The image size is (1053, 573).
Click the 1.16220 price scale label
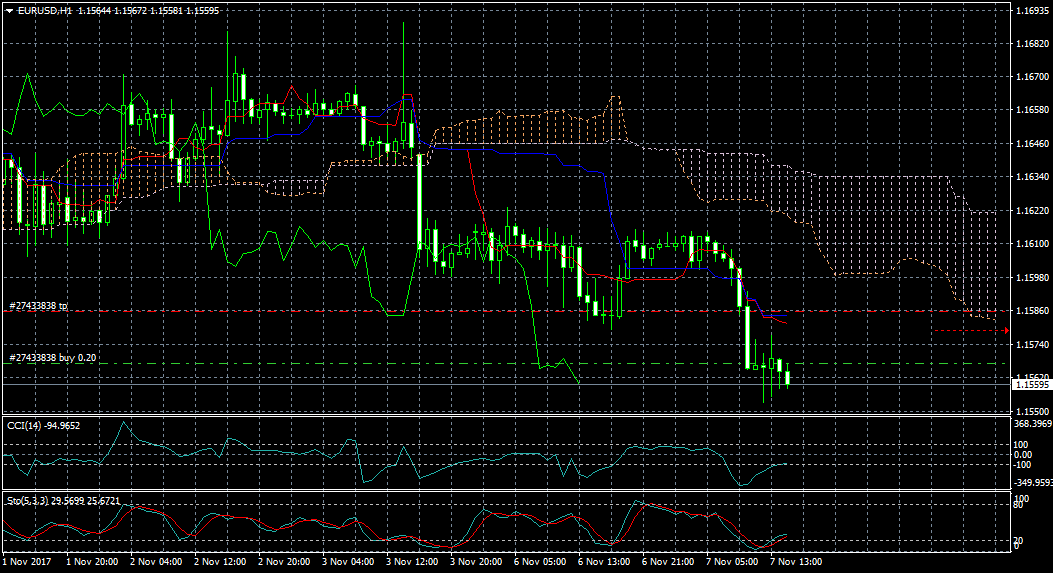click(1030, 211)
